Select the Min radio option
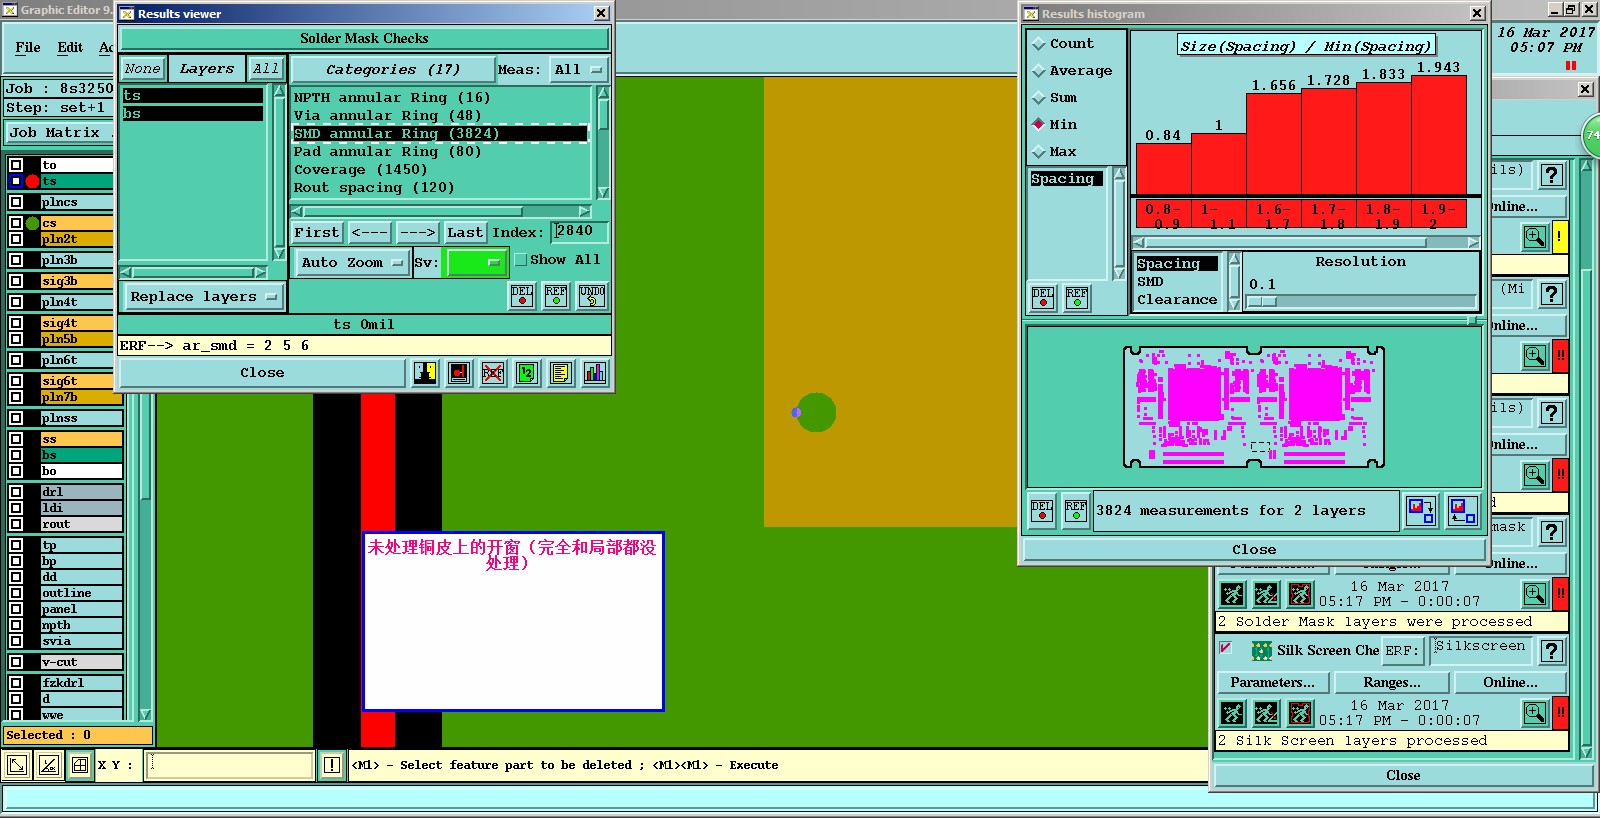1600x818 pixels. (x=1038, y=125)
